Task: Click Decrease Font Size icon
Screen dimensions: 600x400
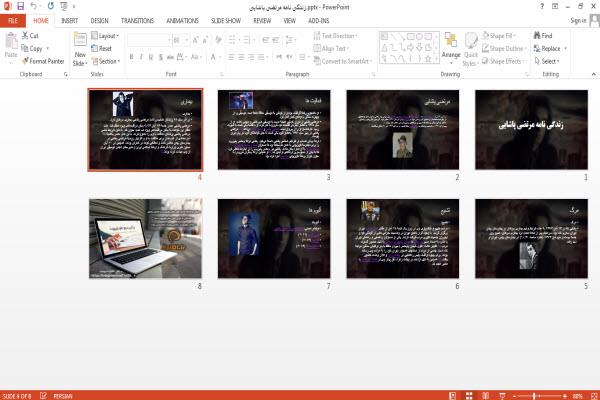Action: point(205,40)
